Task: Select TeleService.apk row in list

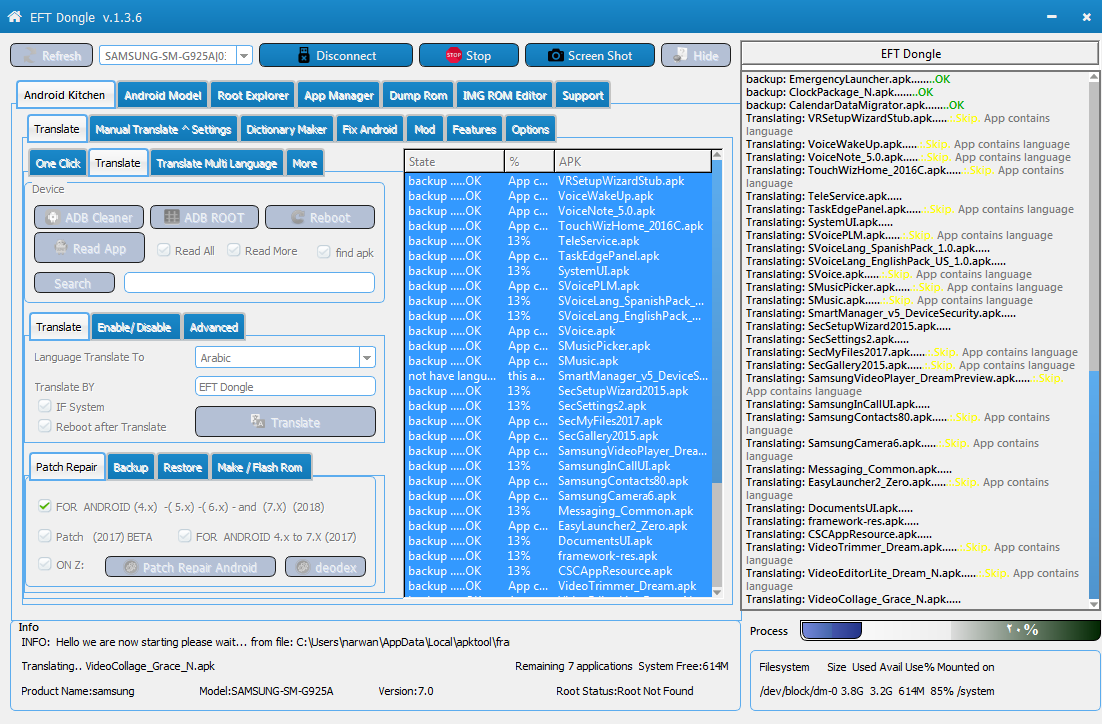Action: coord(558,240)
